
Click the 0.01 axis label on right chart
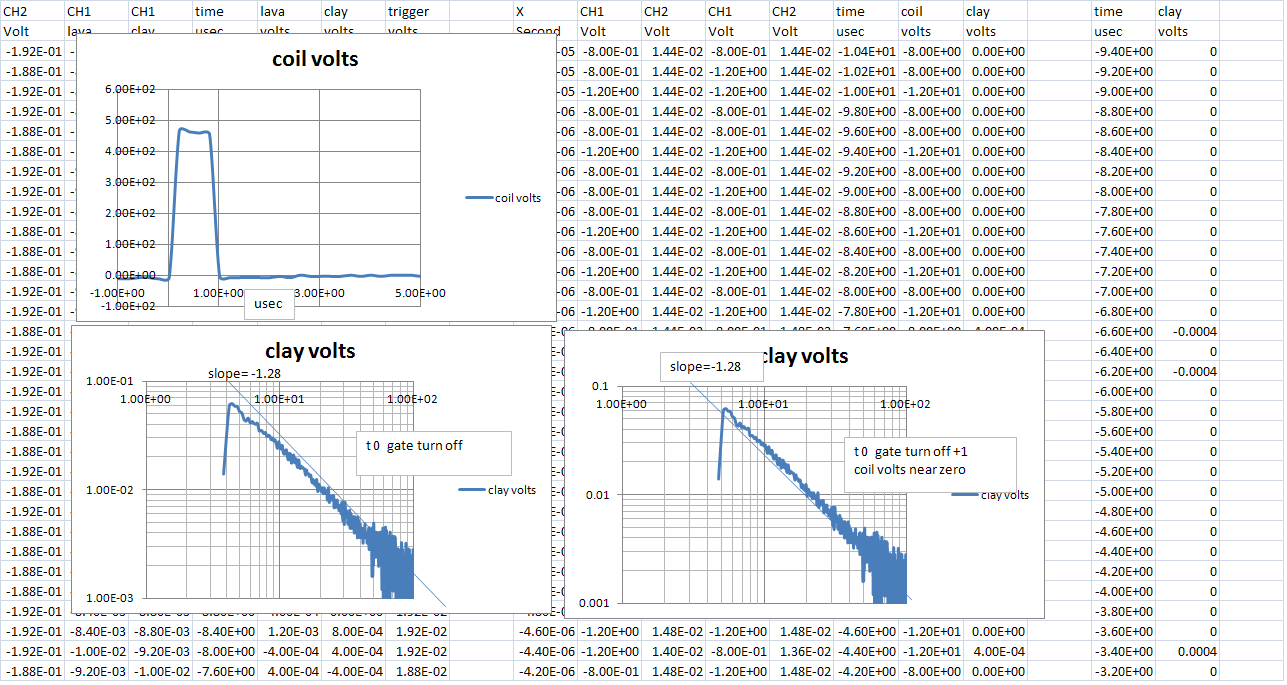coord(597,495)
